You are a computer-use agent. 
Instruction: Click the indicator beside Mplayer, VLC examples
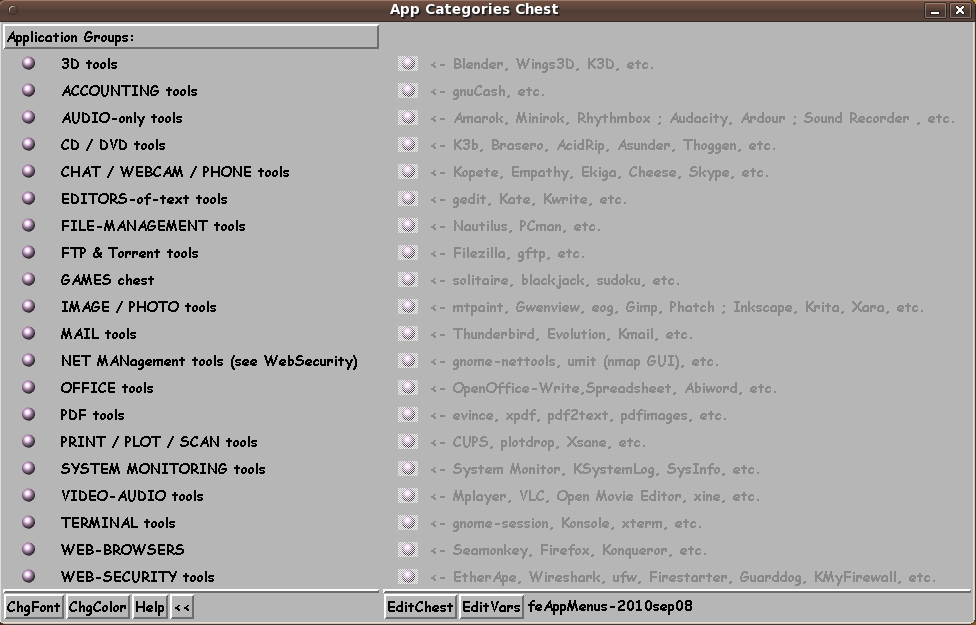[x=407, y=495]
